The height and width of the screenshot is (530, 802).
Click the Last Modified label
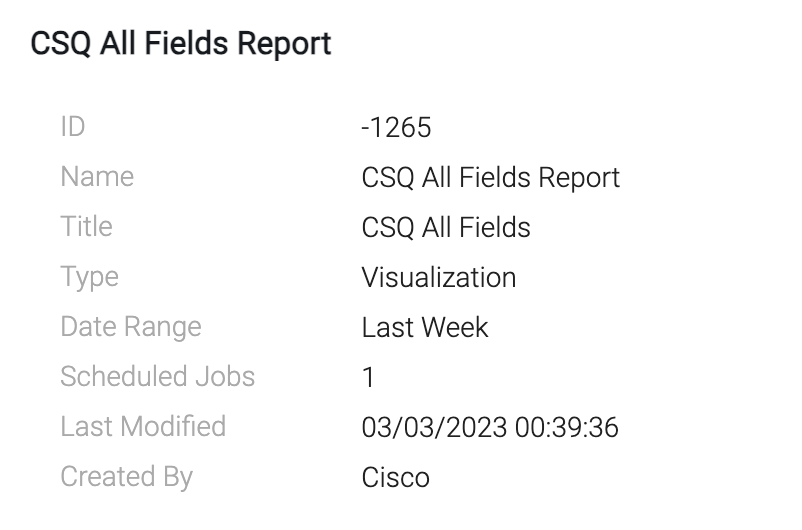(142, 427)
